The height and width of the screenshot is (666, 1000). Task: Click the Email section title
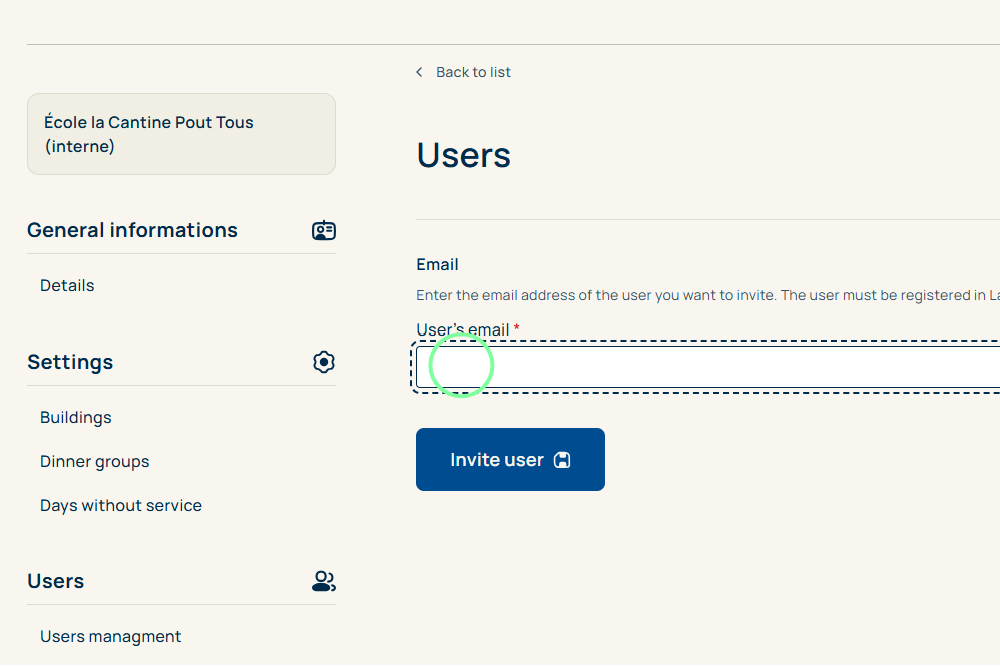[438, 264]
